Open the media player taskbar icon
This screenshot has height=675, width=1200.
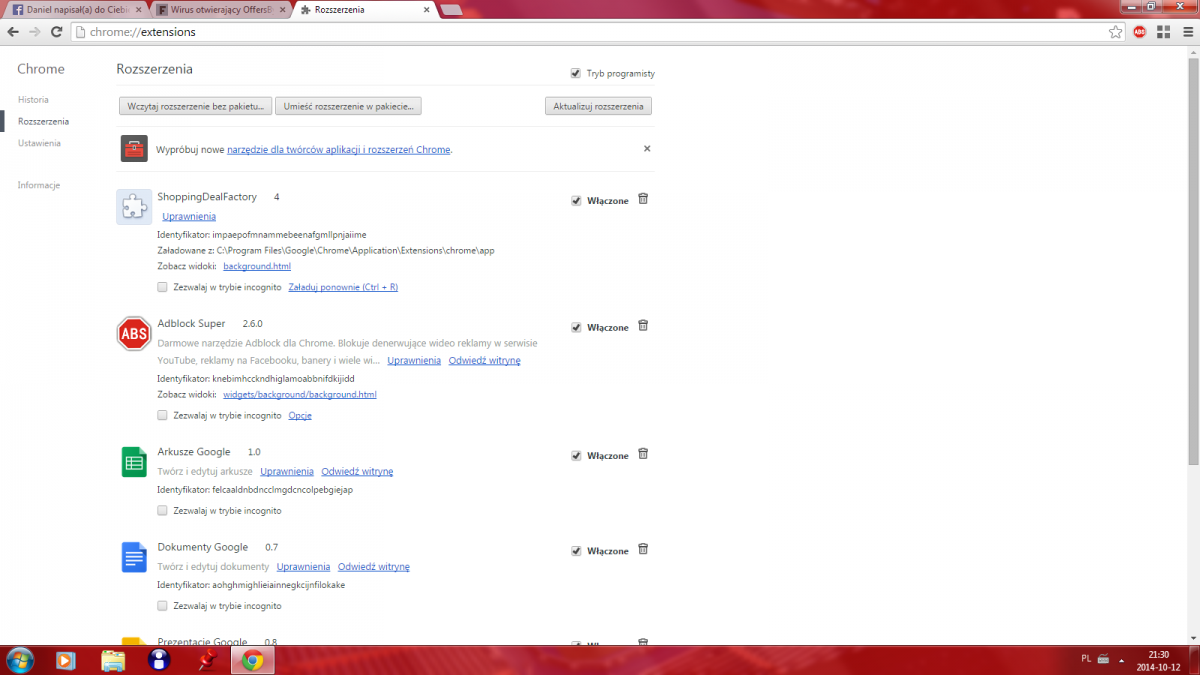point(65,660)
